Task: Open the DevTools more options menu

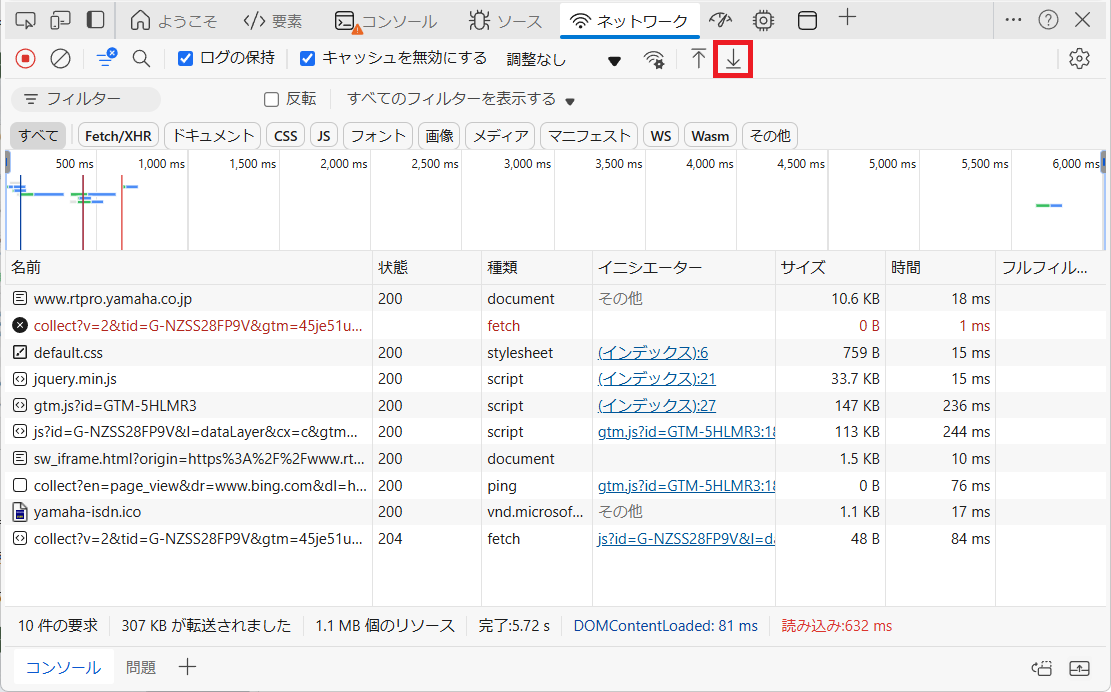Action: pyautogui.click(x=1013, y=20)
